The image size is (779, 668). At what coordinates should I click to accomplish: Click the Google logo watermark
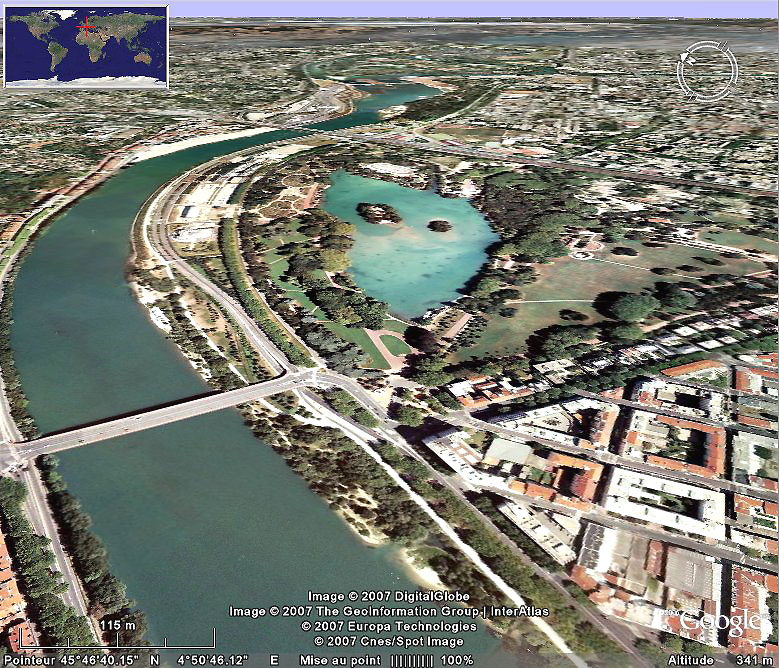(x=718, y=622)
